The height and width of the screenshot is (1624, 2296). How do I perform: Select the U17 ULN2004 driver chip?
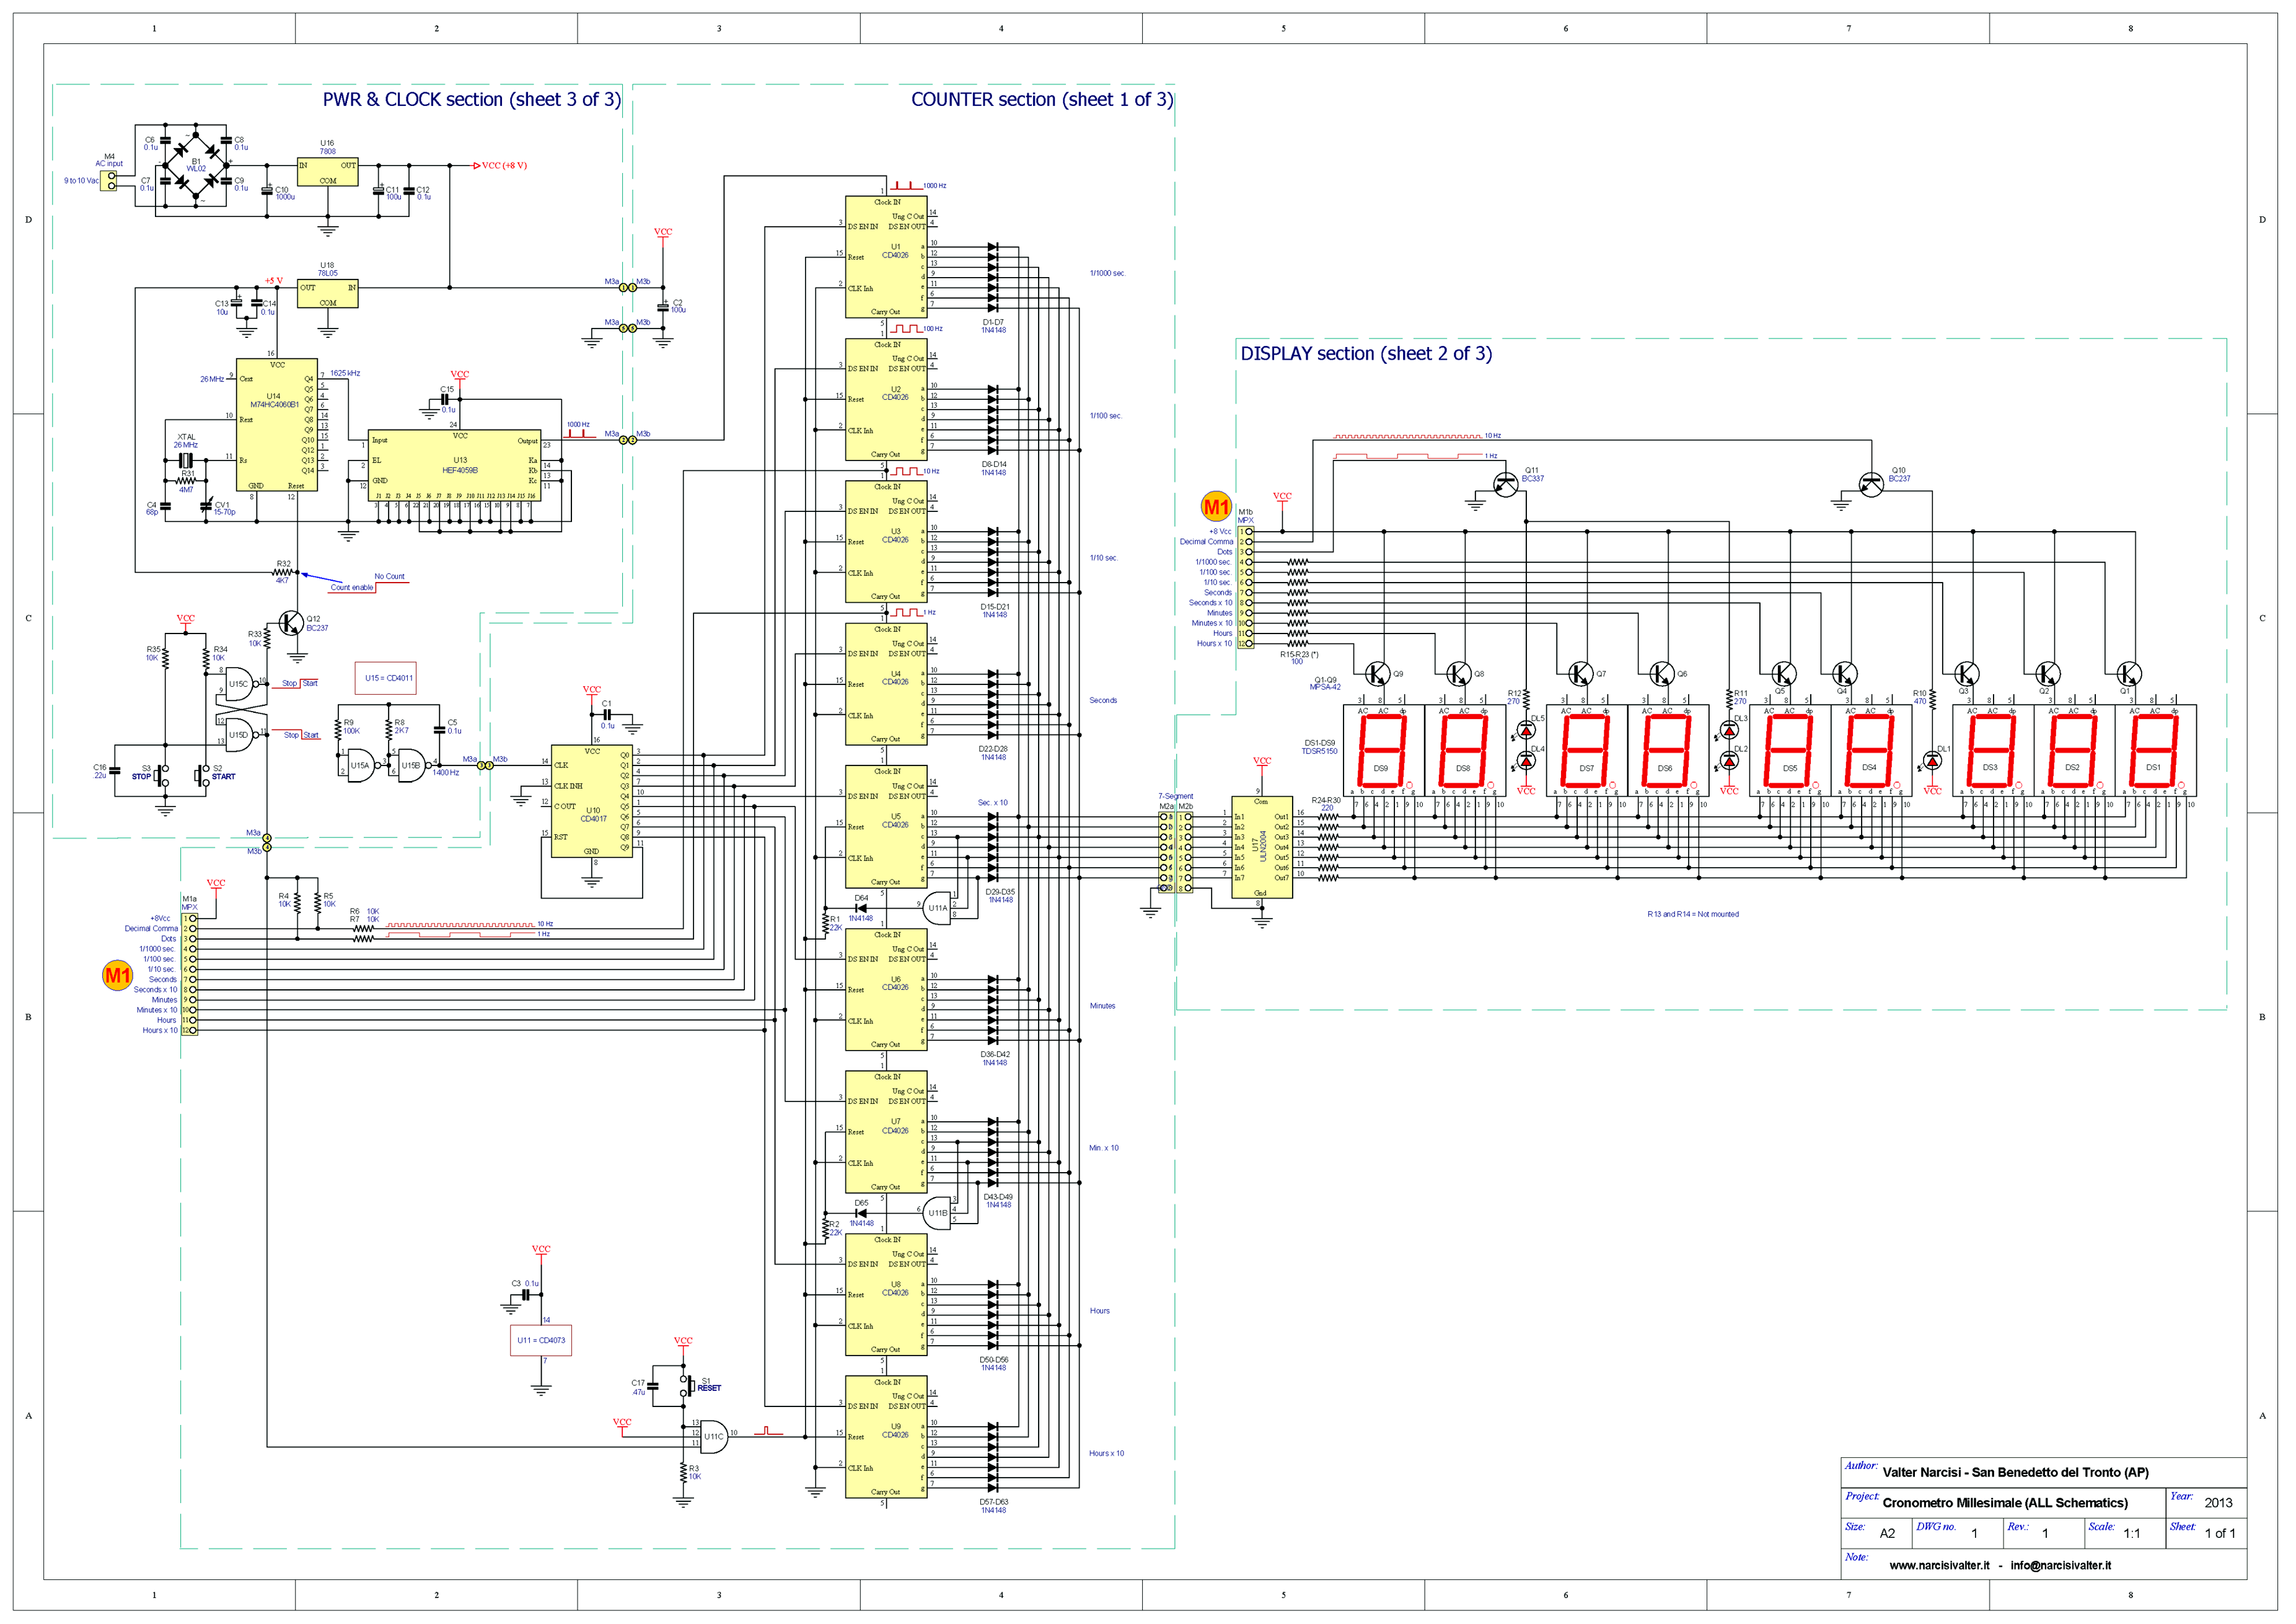pos(1262,848)
